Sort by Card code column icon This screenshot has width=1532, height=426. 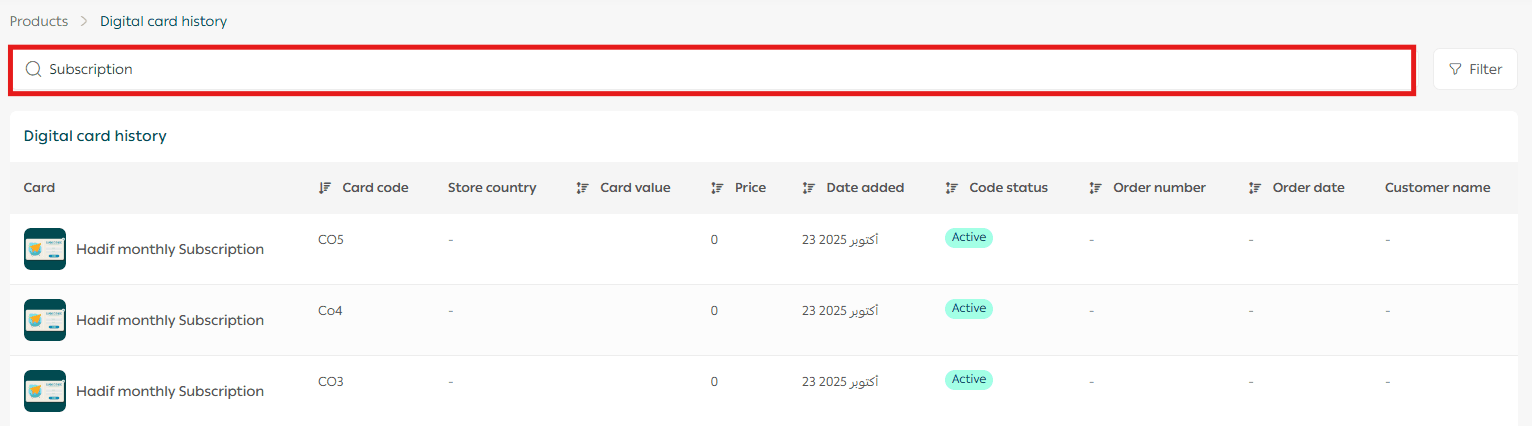click(x=324, y=188)
